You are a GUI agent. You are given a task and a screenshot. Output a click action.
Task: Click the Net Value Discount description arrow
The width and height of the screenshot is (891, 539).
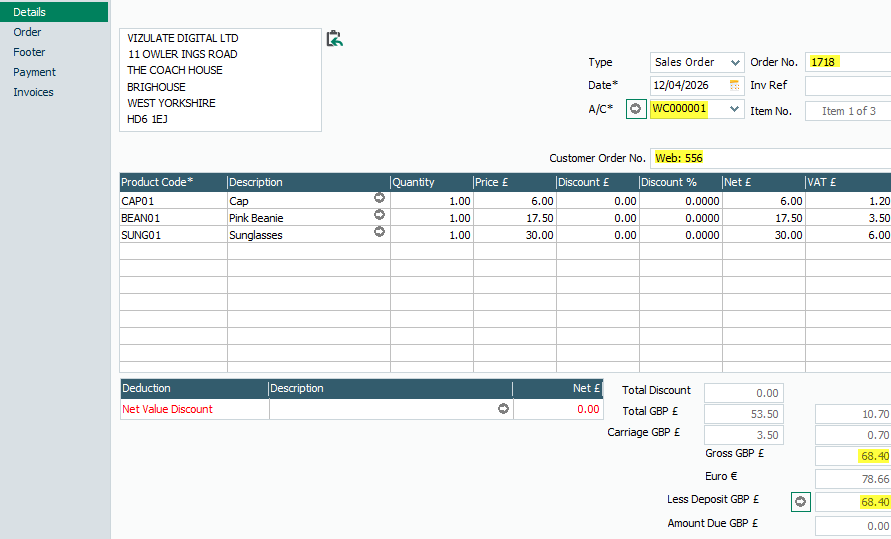(503, 409)
